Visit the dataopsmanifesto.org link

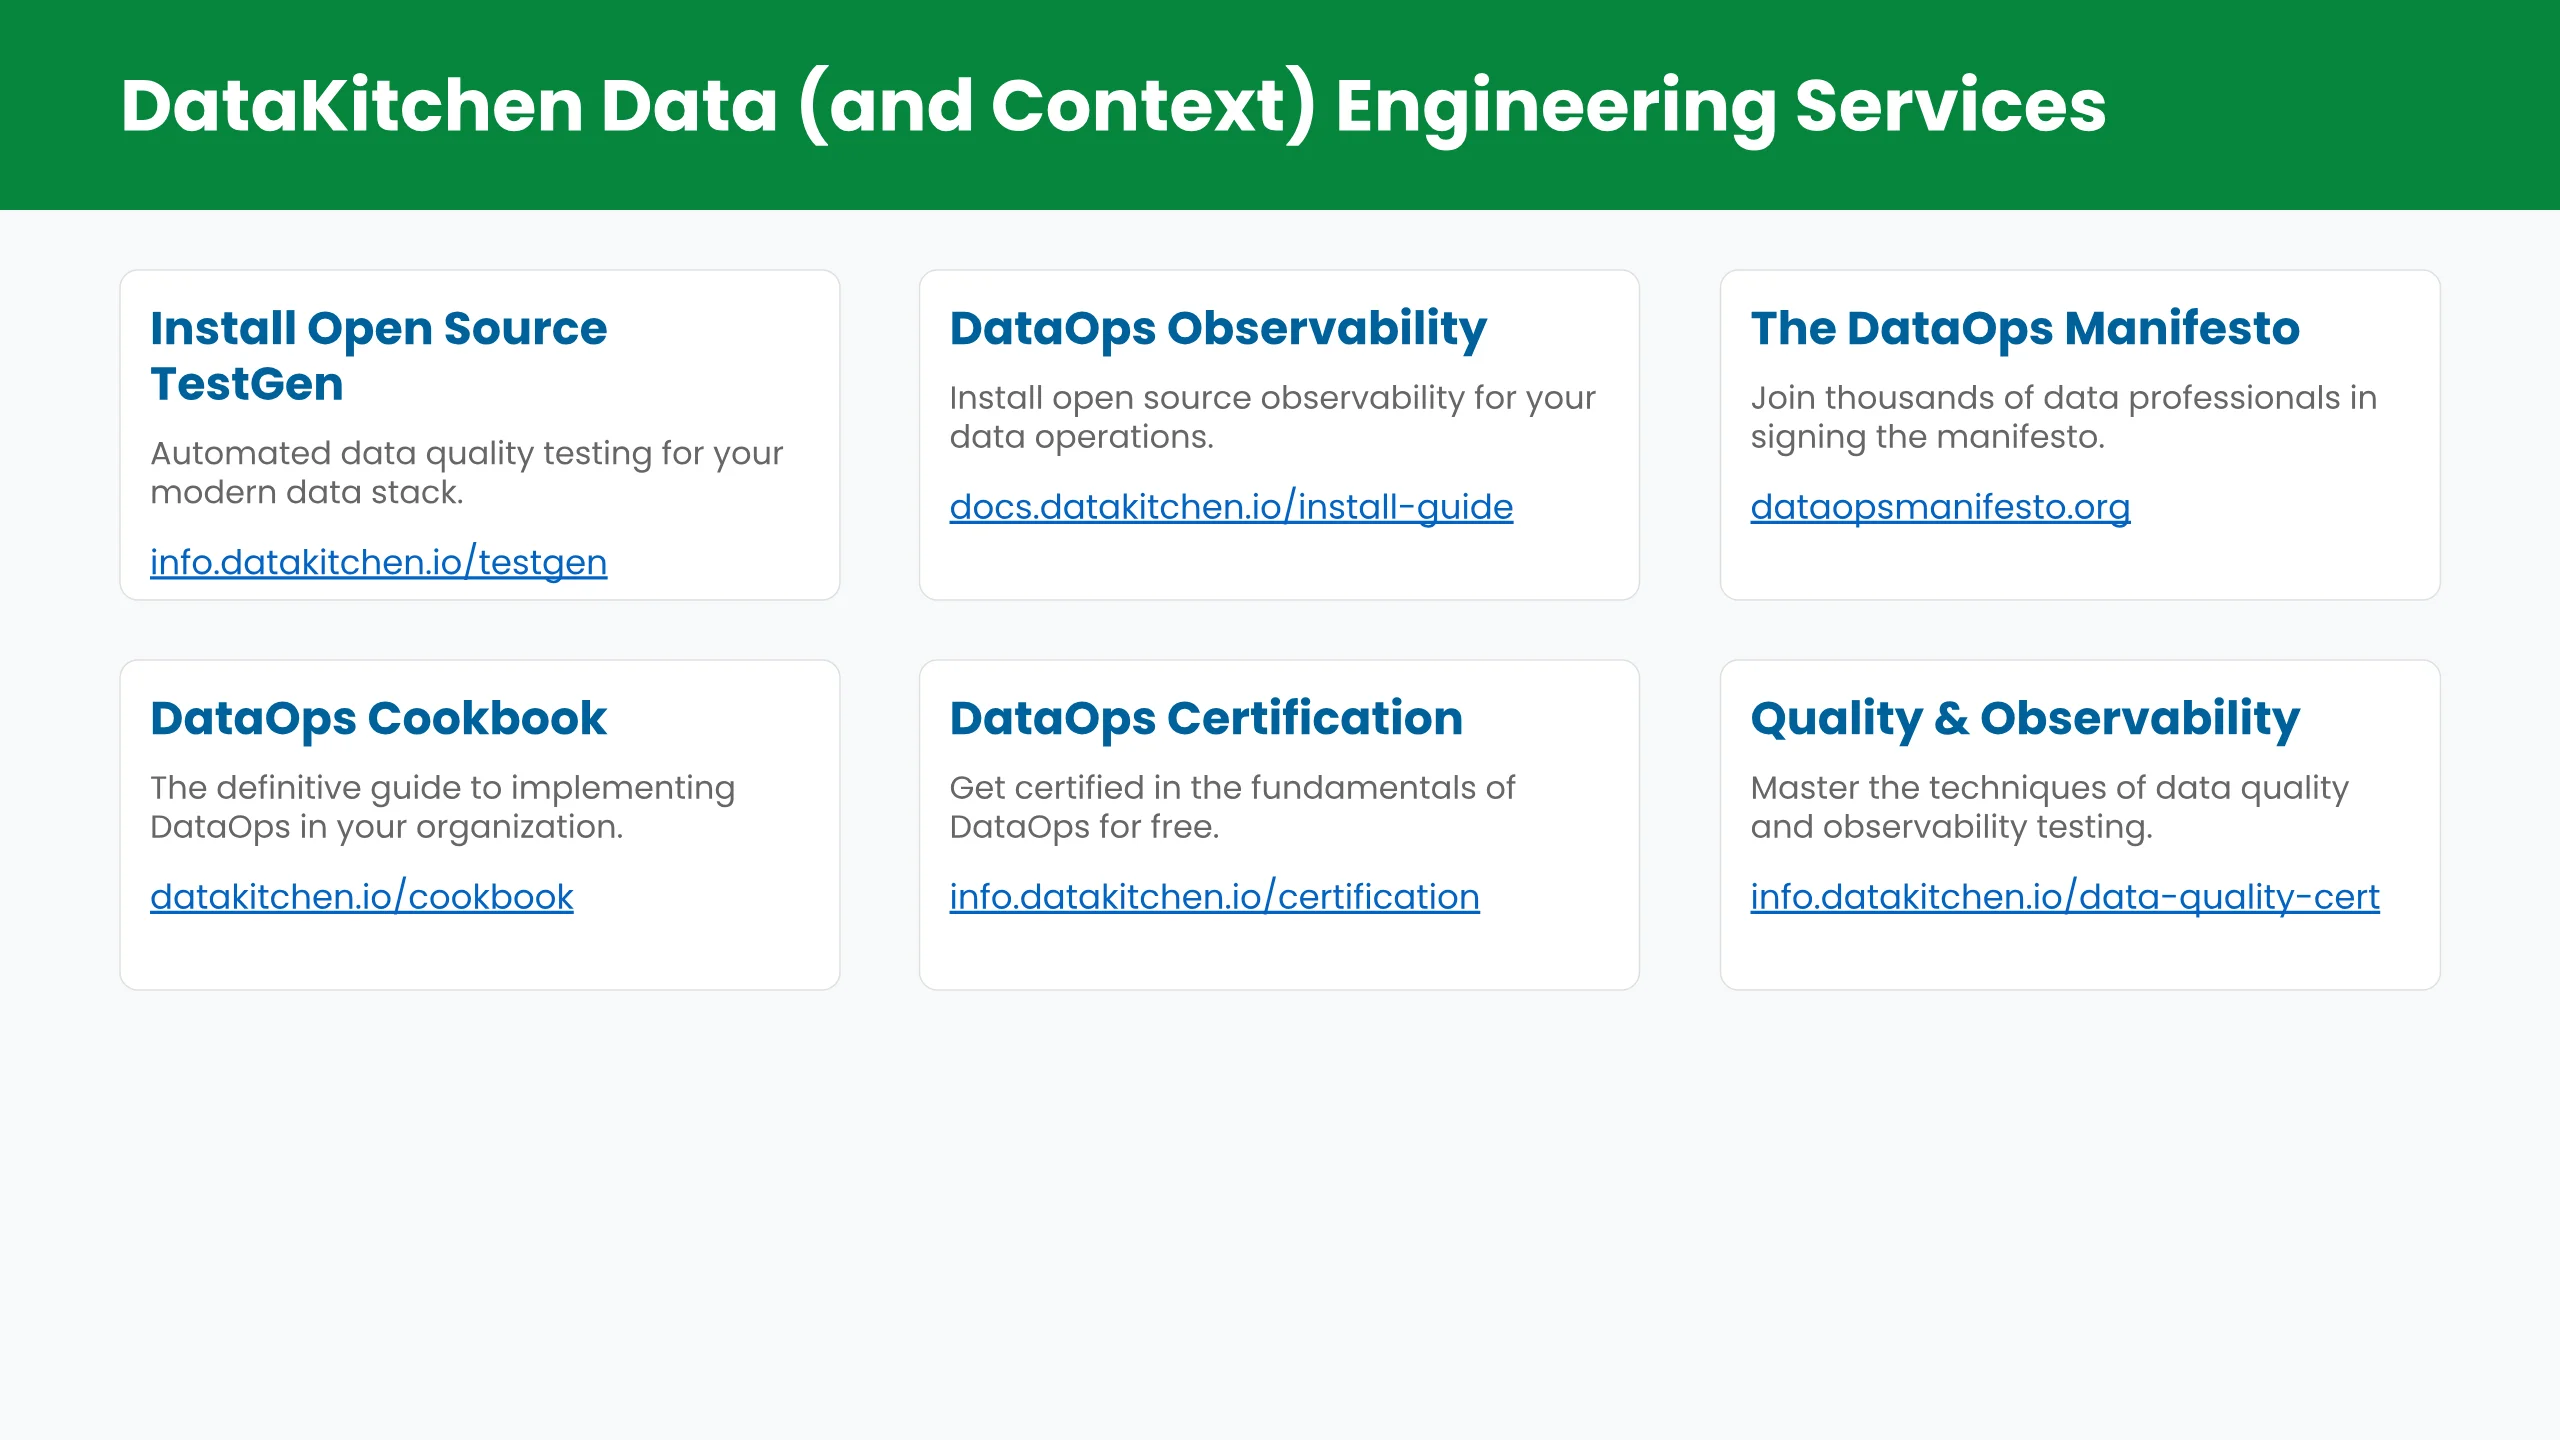point(1940,507)
